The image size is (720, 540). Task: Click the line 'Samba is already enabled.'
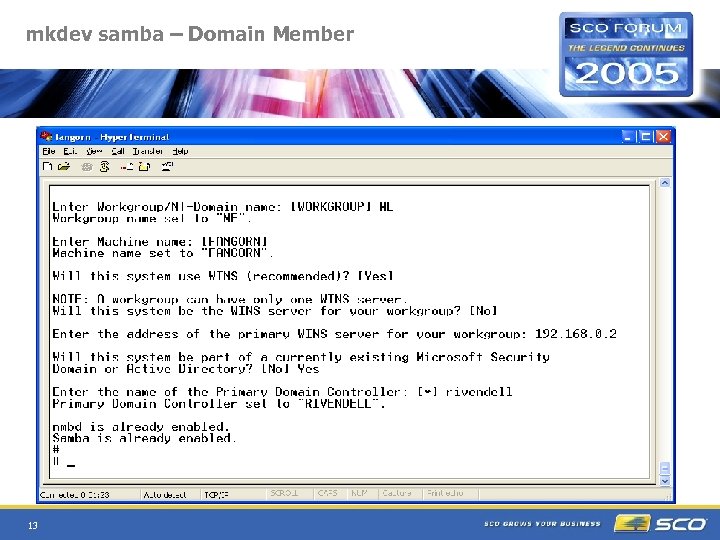pos(144,439)
